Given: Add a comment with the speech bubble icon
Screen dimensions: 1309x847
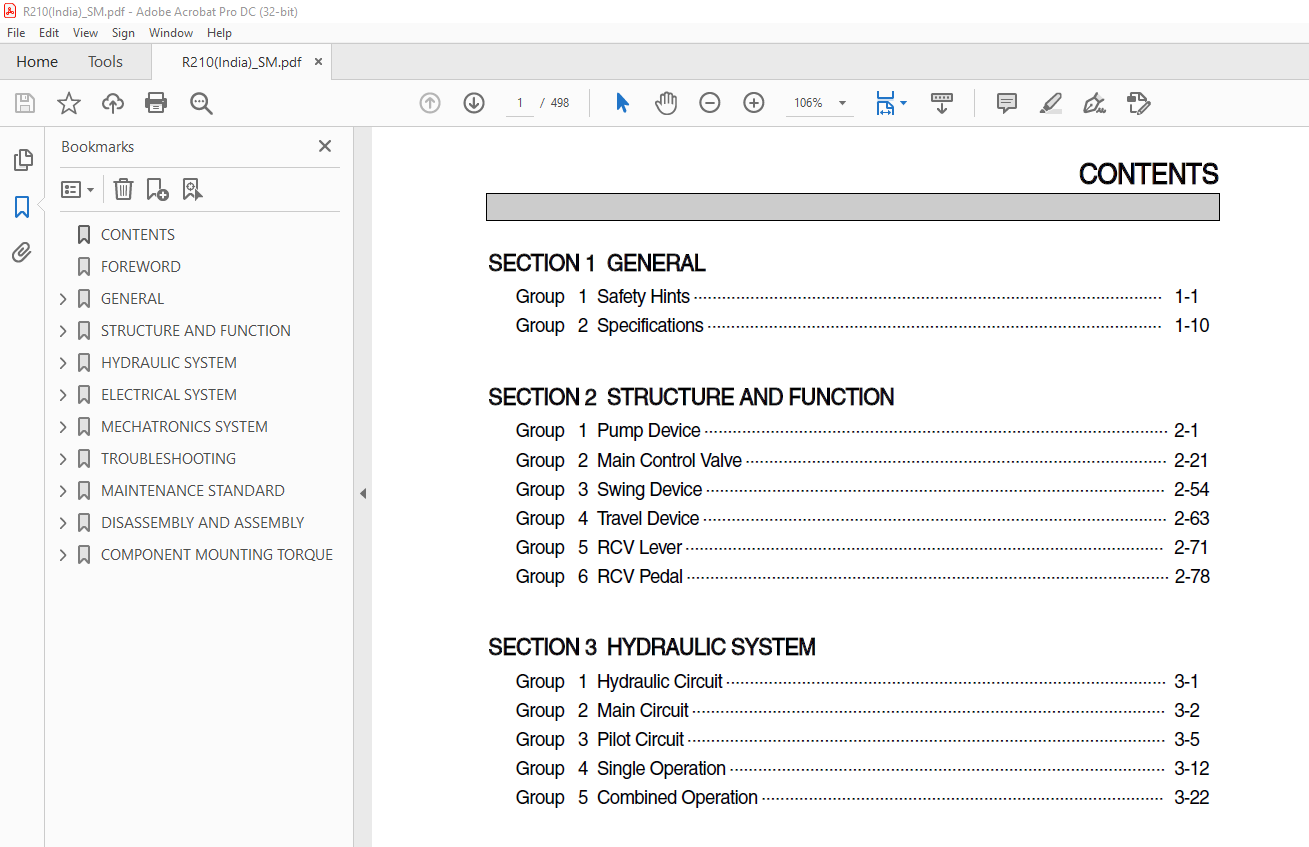Looking at the screenshot, I should 1007,103.
